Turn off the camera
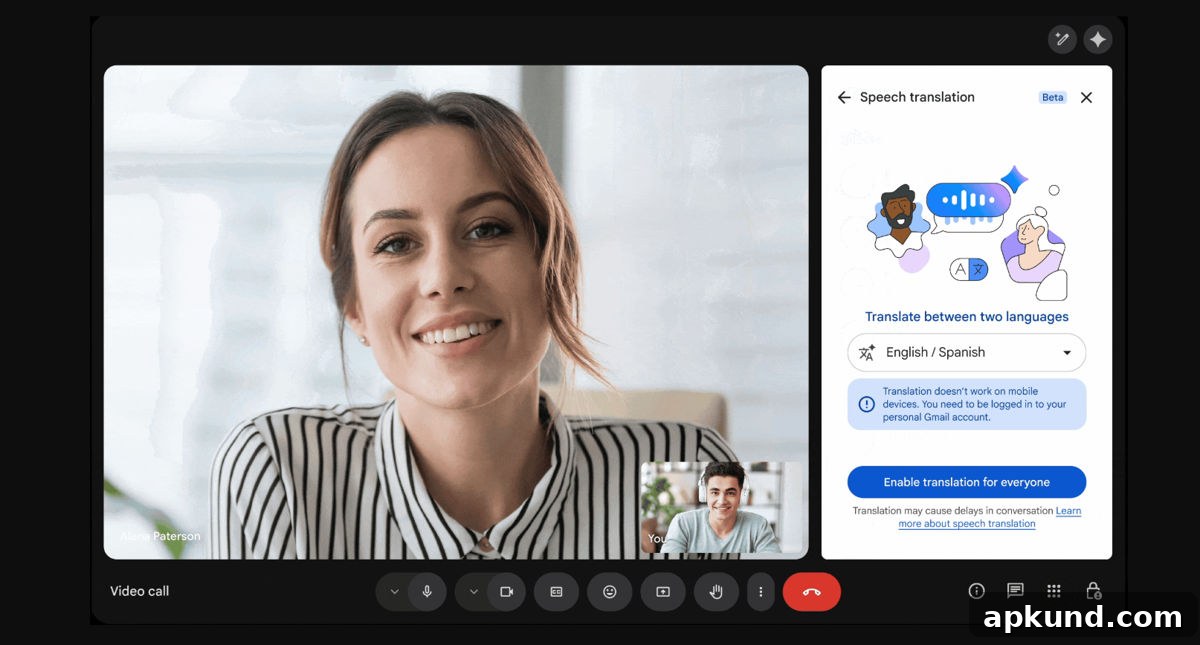This screenshot has width=1200, height=645. coord(506,592)
